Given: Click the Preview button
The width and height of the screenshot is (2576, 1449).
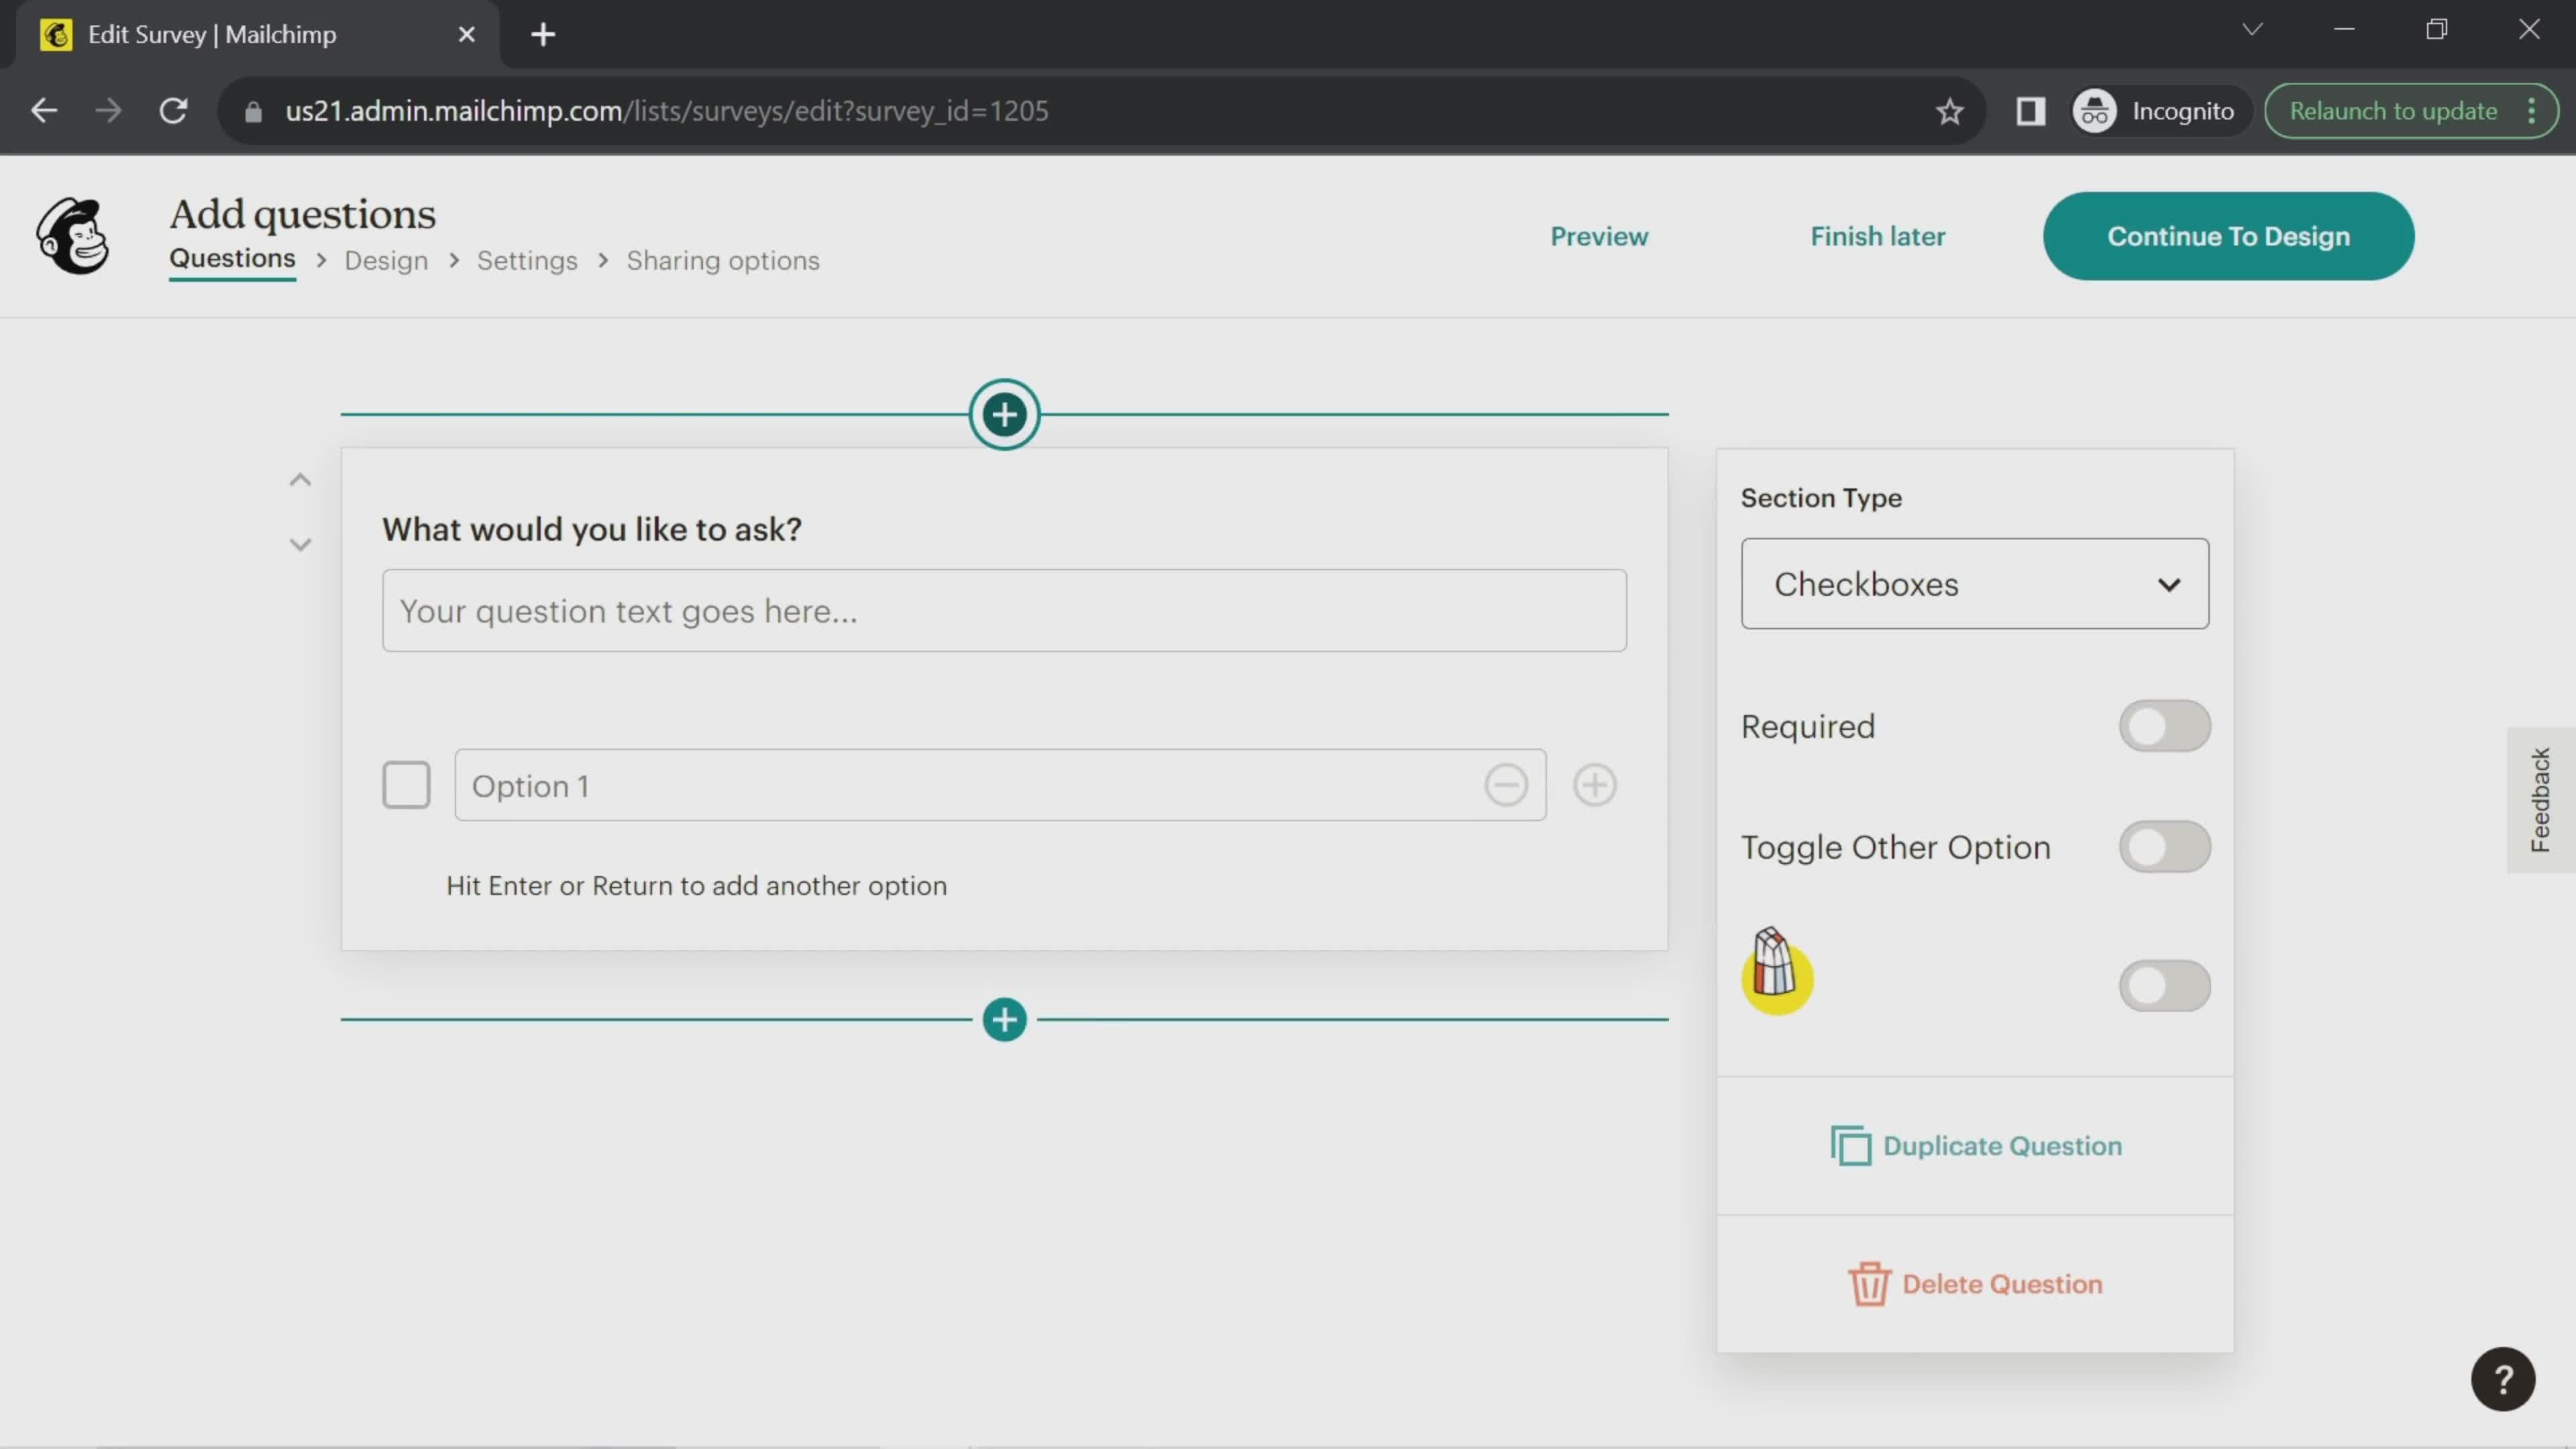Looking at the screenshot, I should 1599,235.
